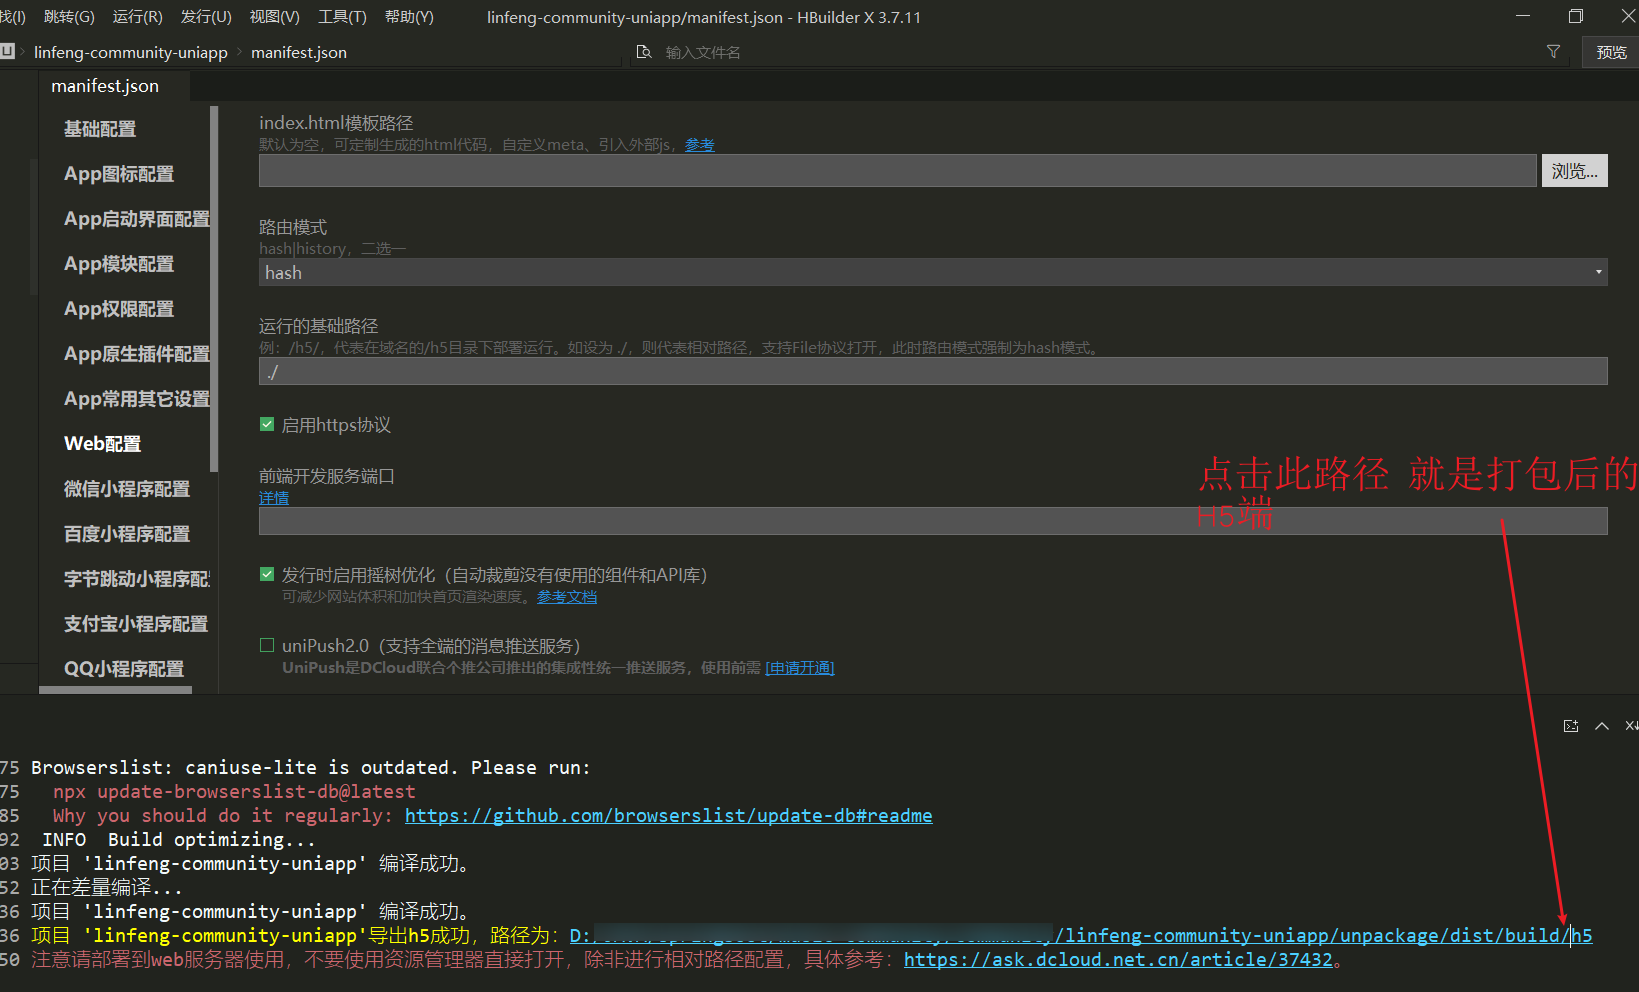
Task: Select QQ小程序配置 in the sidebar
Action: click(124, 669)
